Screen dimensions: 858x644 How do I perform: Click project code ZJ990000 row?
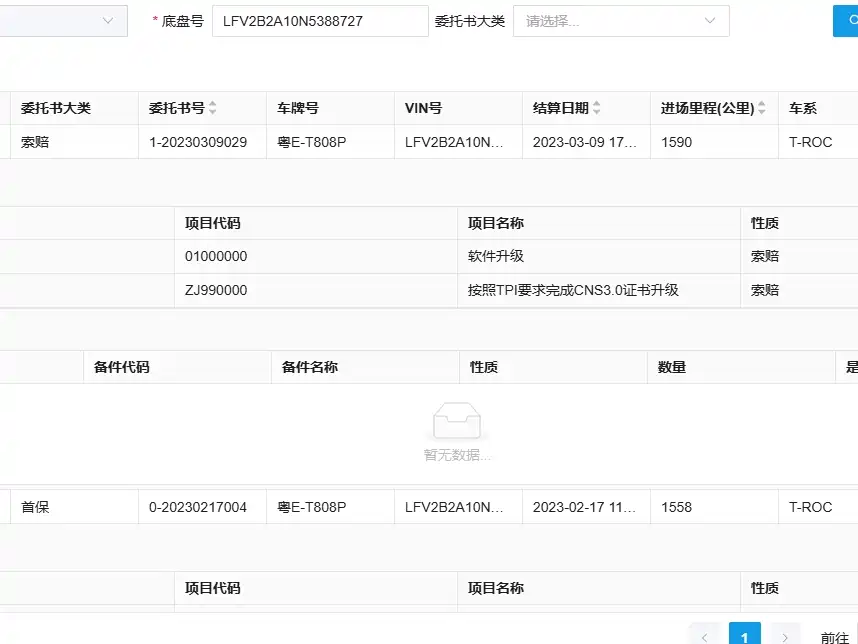tap(429, 290)
